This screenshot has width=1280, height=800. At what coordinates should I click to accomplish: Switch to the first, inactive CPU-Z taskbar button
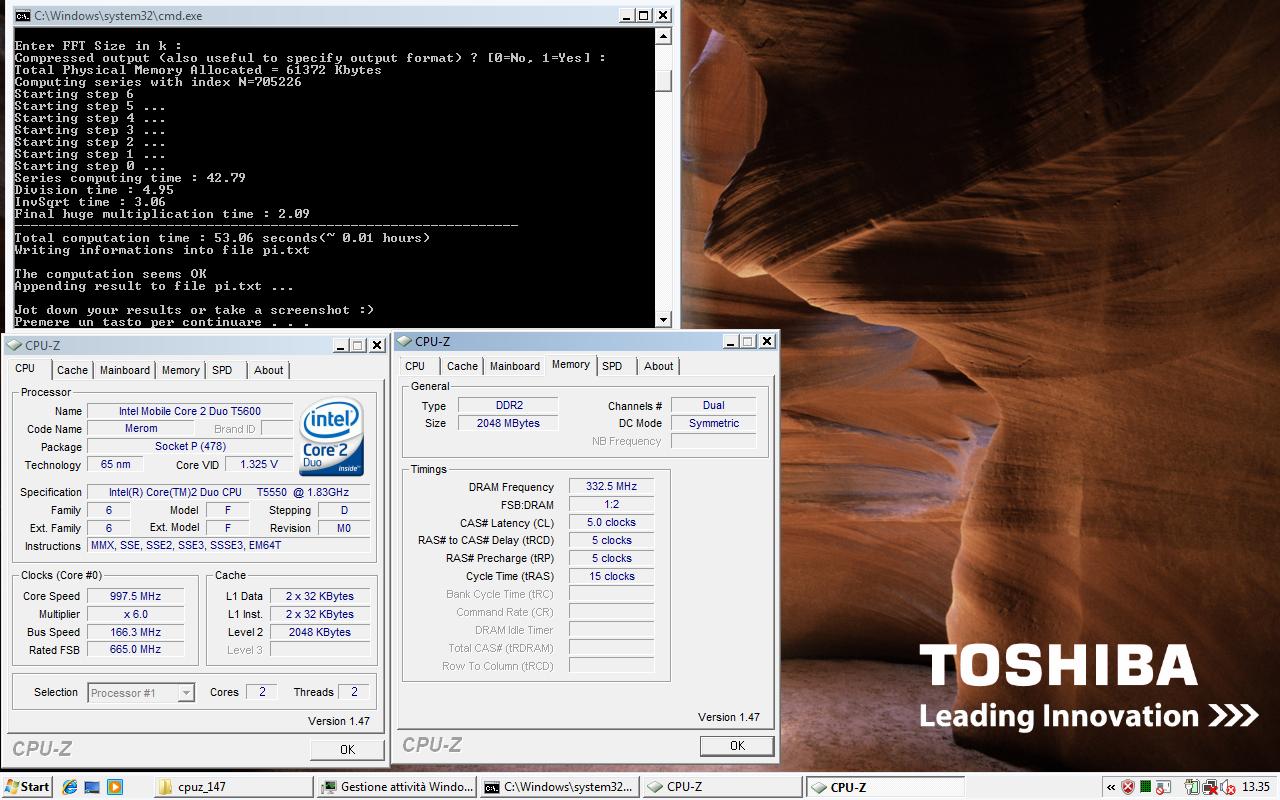pos(722,787)
